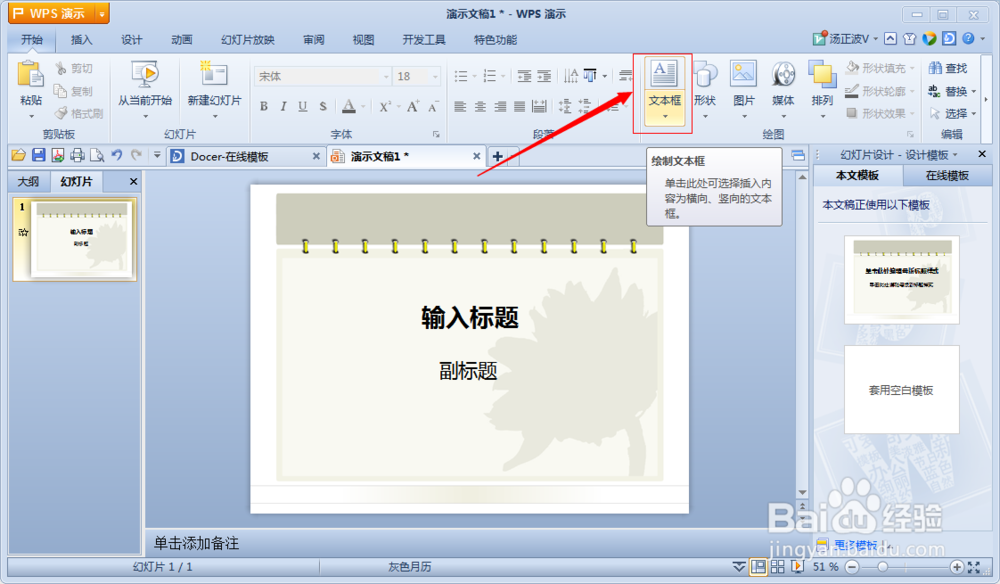Click the fit-to-window icon
The width and height of the screenshot is (1000, 584).
974,567
